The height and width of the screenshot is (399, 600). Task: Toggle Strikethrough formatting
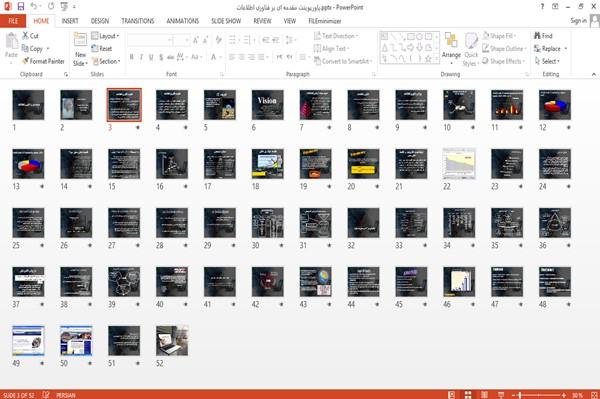171,57
